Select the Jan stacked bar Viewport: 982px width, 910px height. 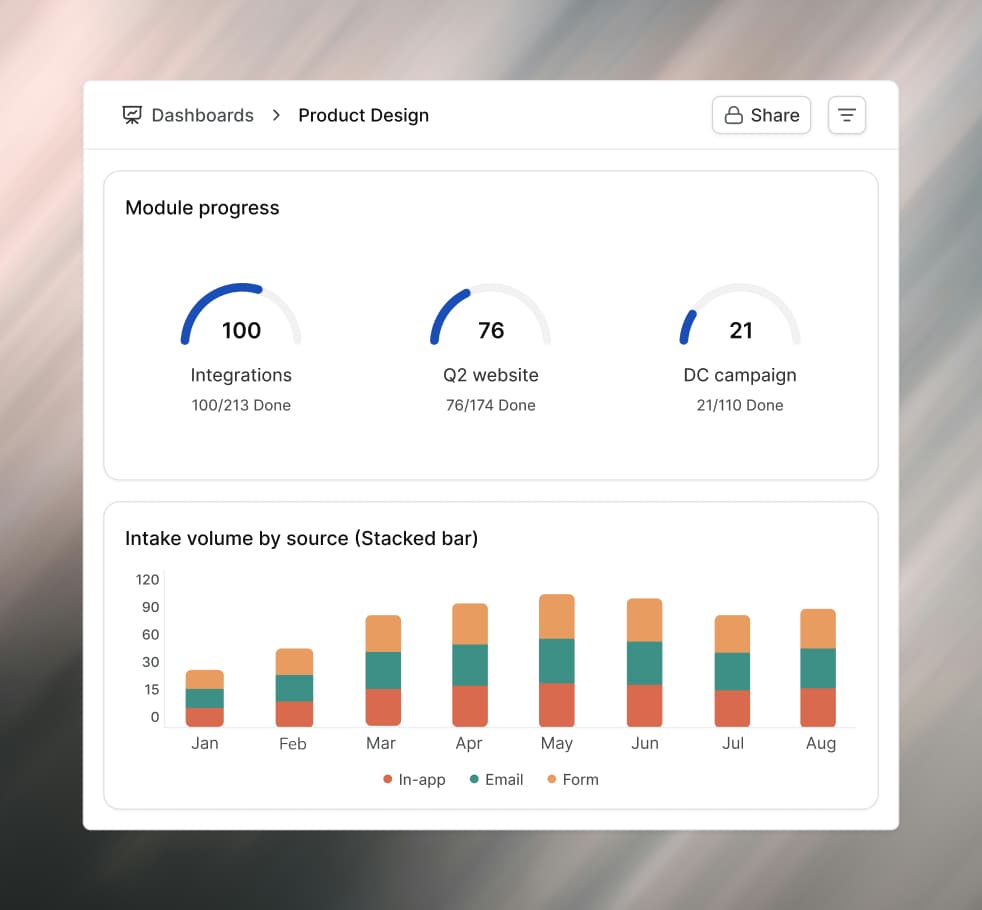205,698
